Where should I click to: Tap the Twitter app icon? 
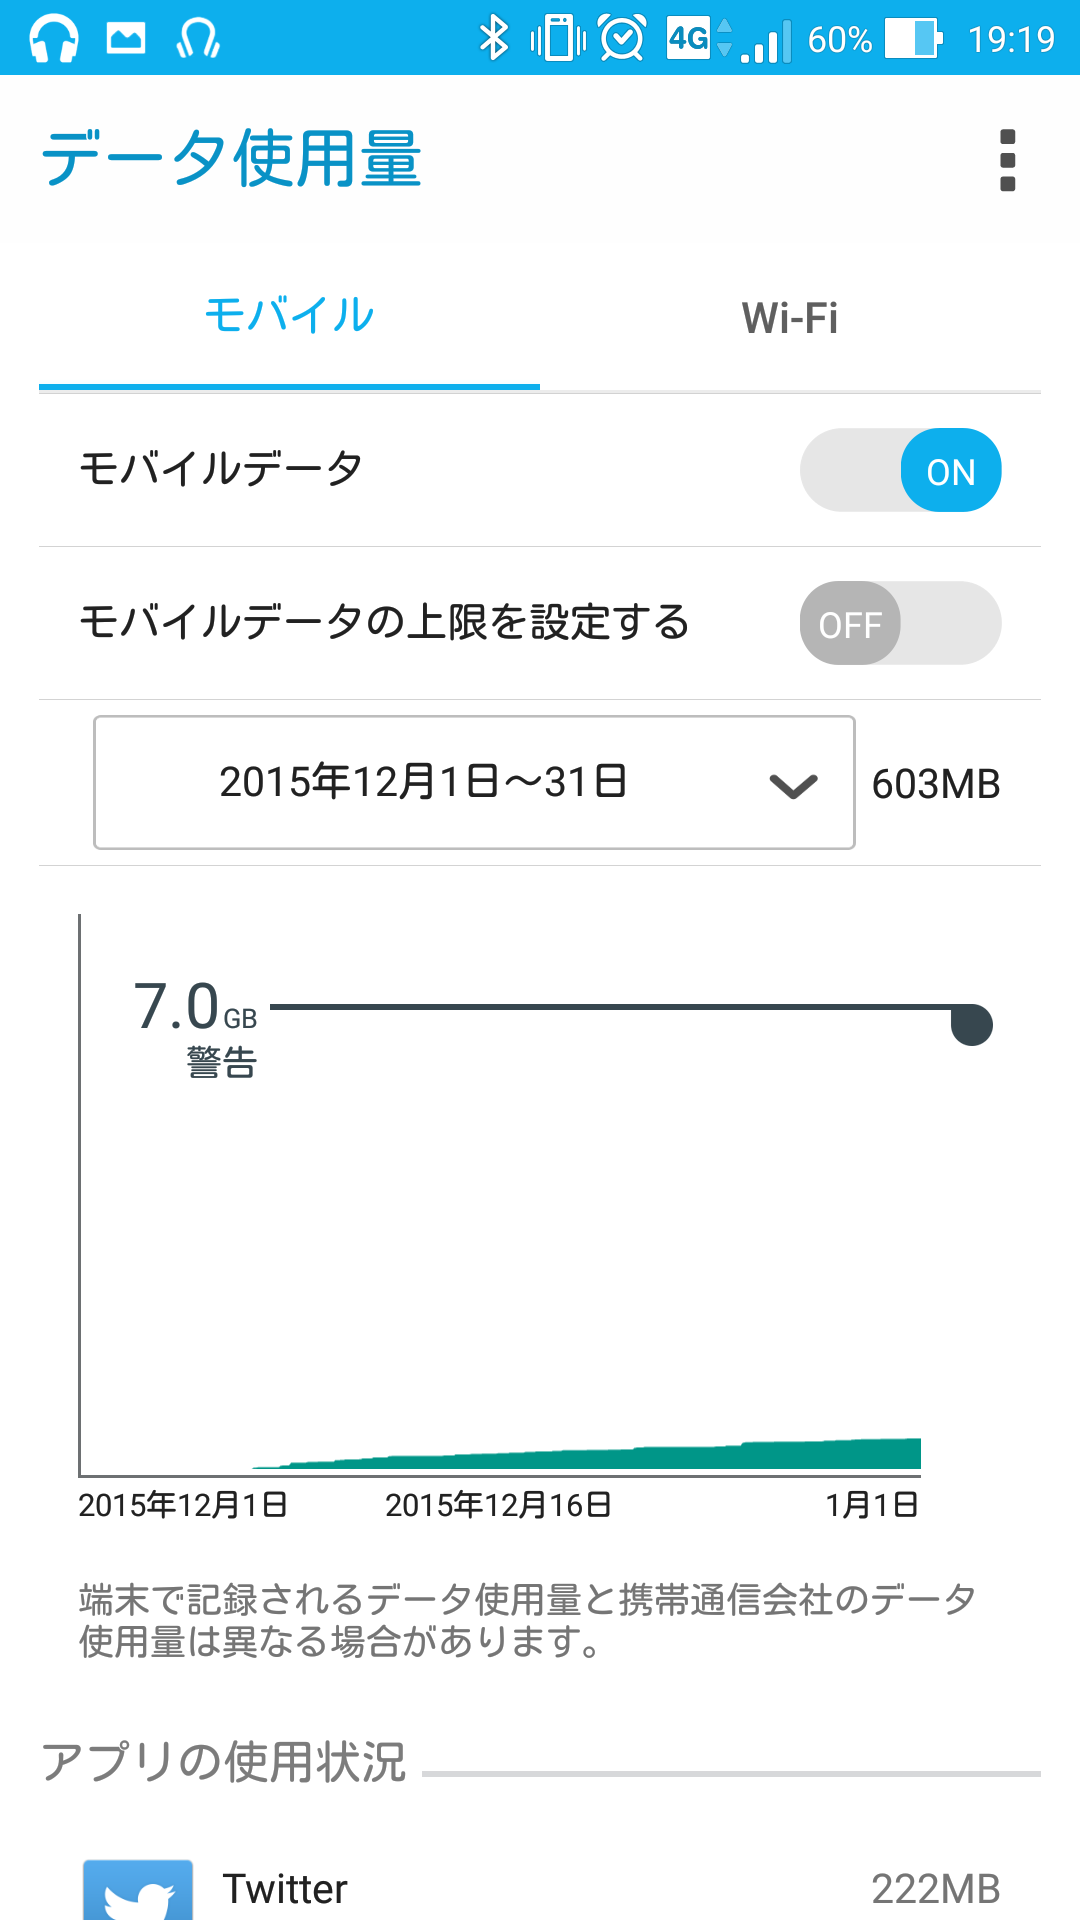(x=138, y=1889)
